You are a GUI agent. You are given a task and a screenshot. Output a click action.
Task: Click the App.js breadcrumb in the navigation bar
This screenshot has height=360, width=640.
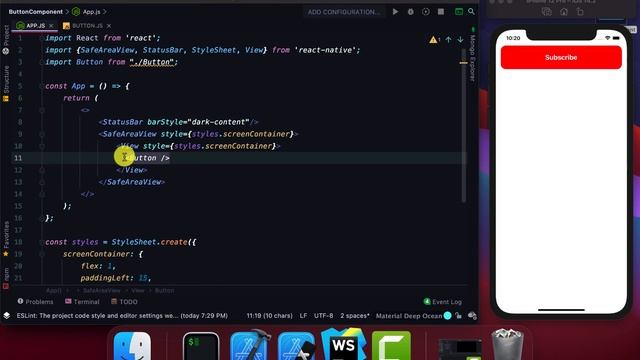(87, 12)
